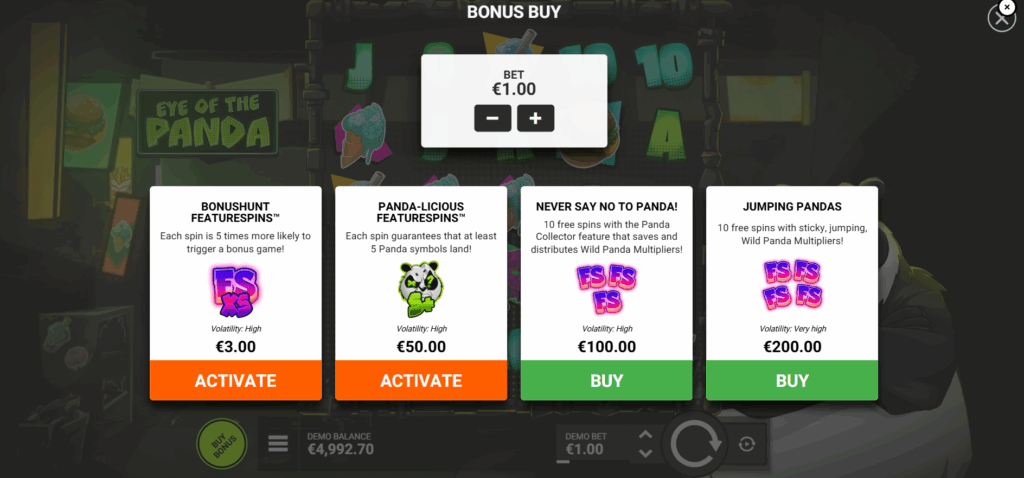Click the four FS scatter icons

pos(792,285)
